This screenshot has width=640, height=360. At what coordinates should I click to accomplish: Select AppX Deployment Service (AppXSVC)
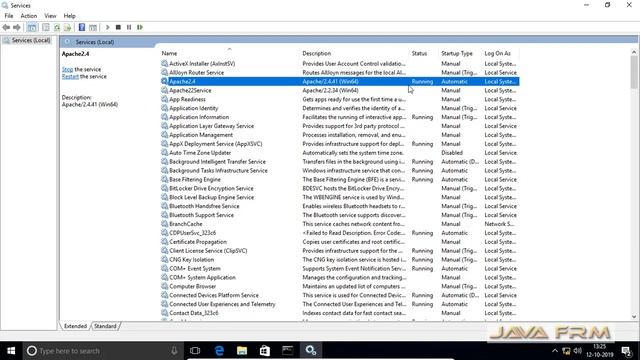(340, 144)
